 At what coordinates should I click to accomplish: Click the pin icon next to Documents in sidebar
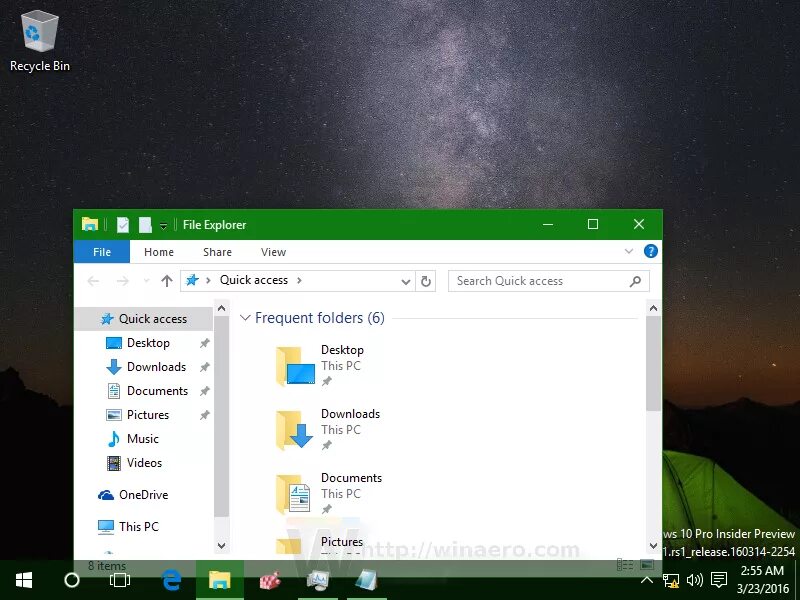tap(205, 391)
